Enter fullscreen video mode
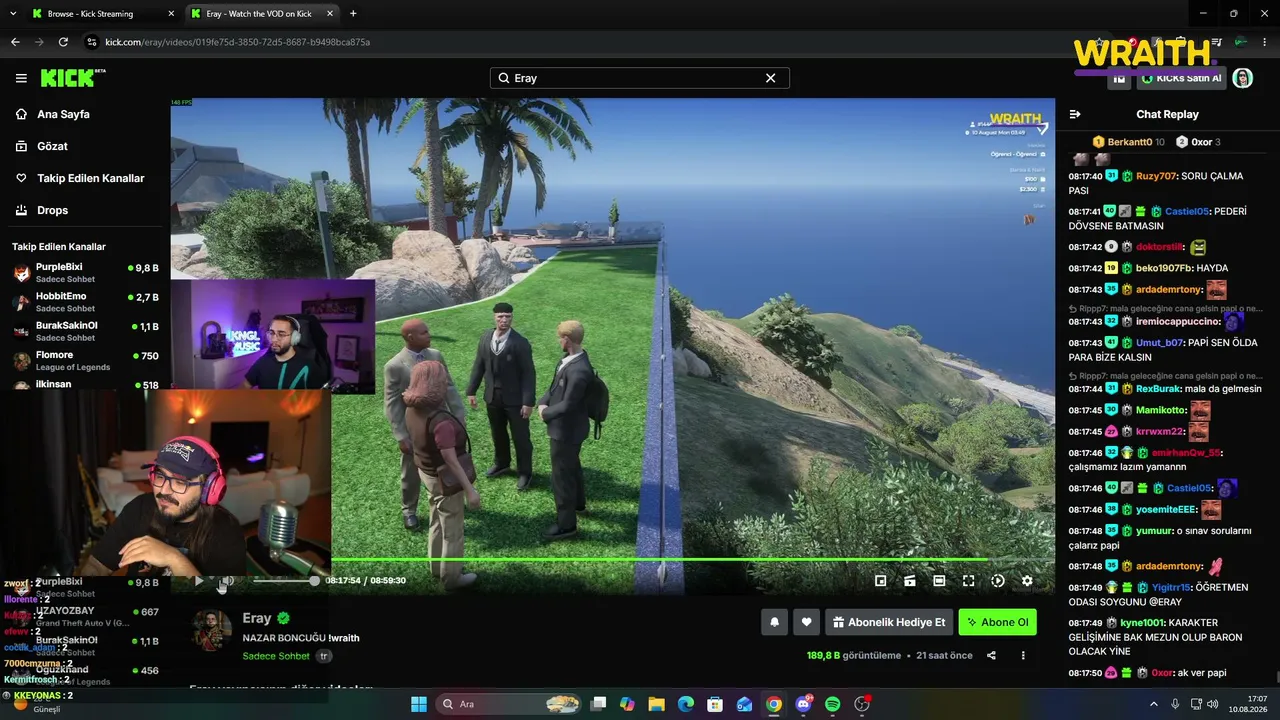The height and width of the screenshot is (720, 1280). point(968,580)
